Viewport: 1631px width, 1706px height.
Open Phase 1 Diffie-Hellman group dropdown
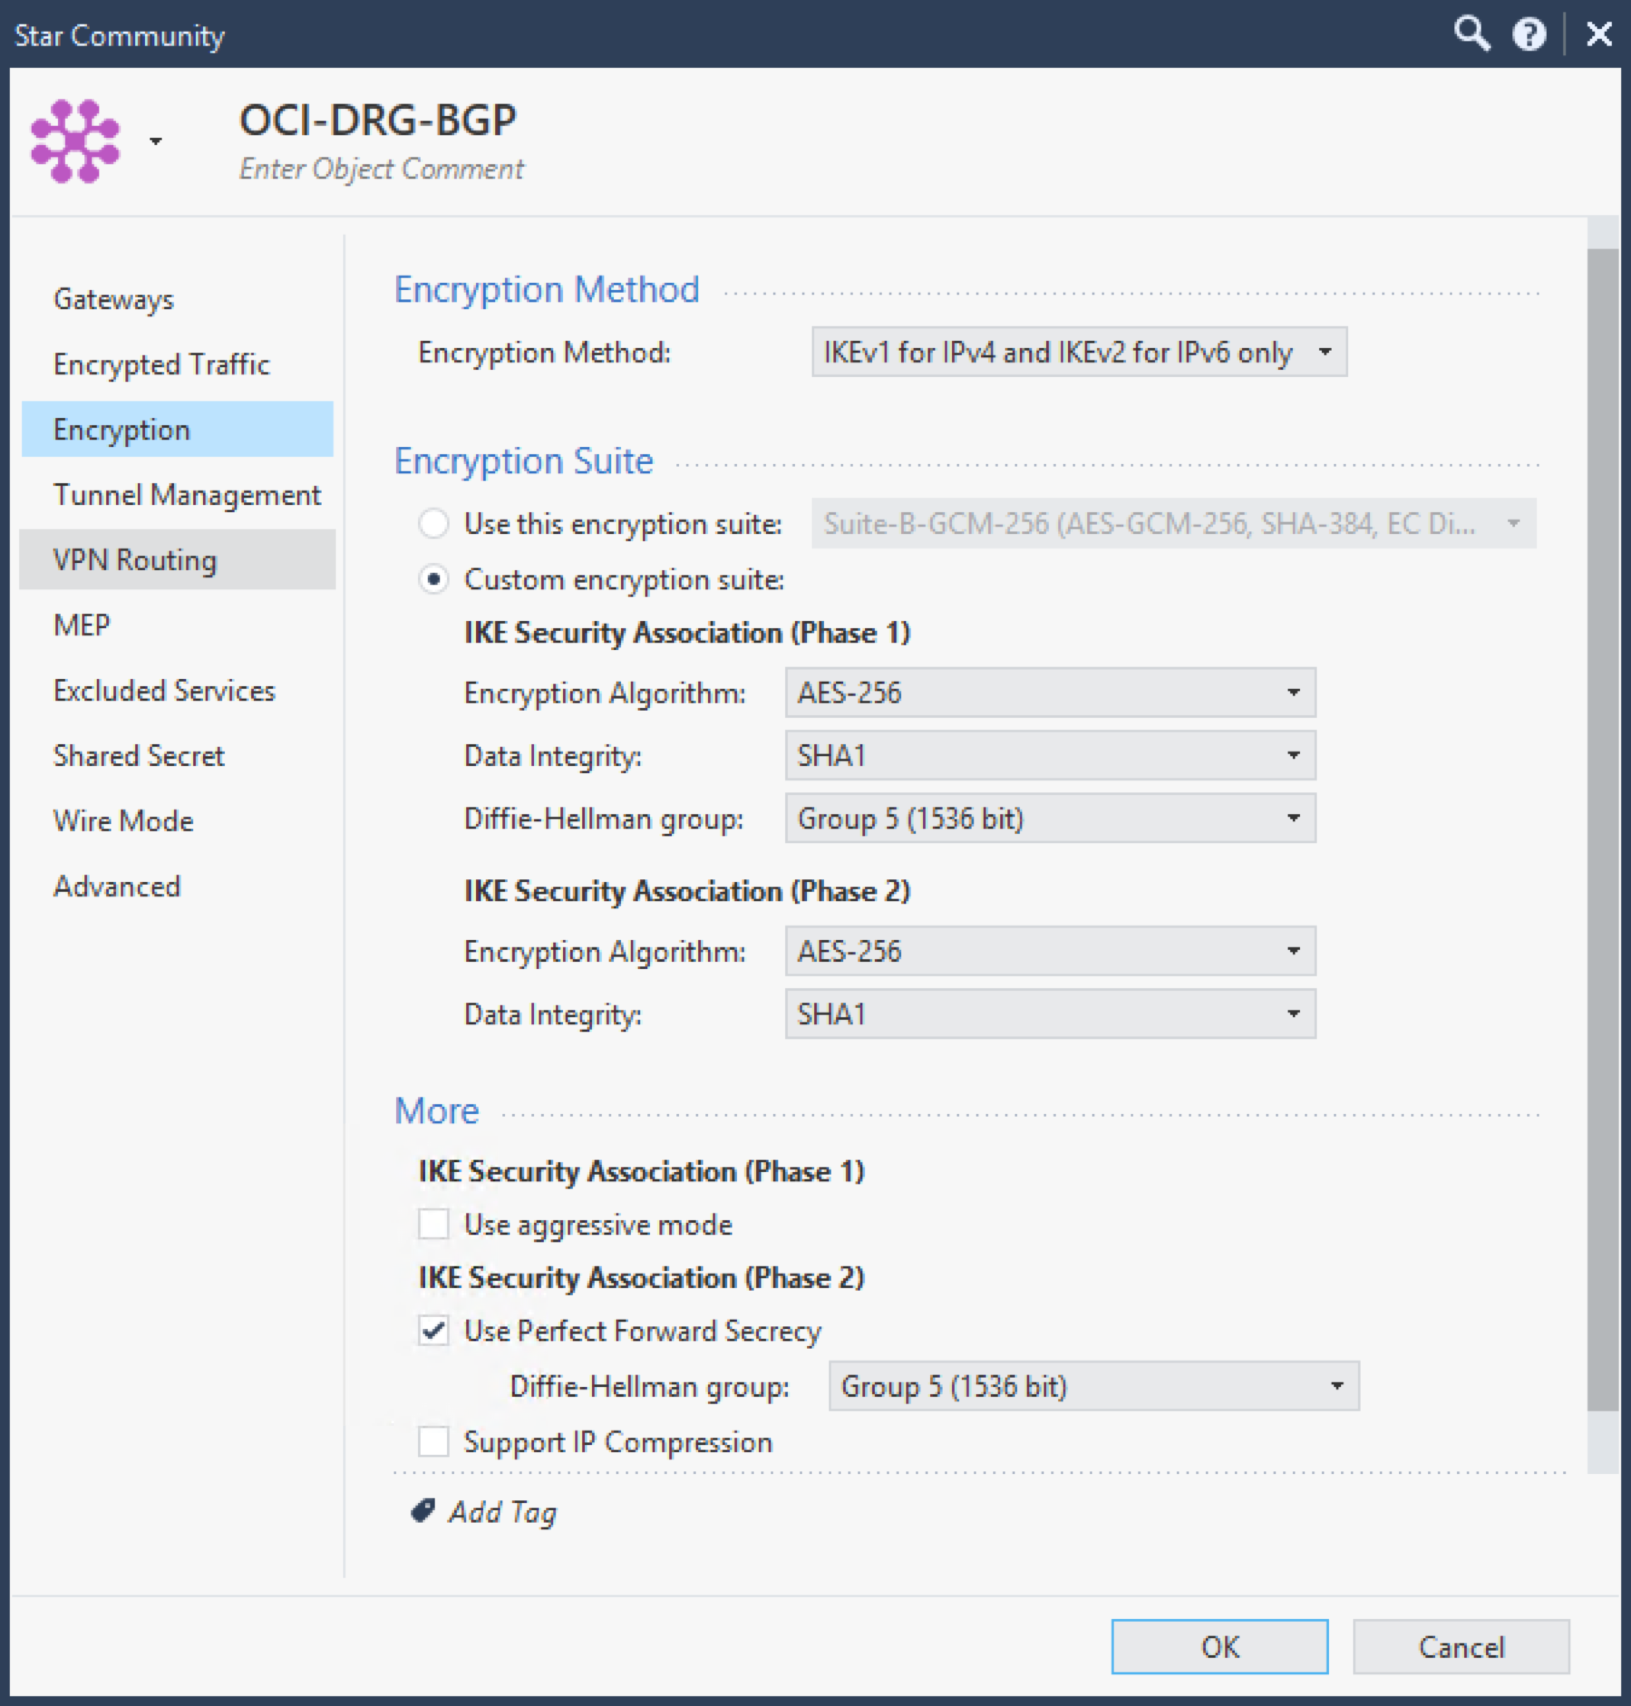[1049, 819]
